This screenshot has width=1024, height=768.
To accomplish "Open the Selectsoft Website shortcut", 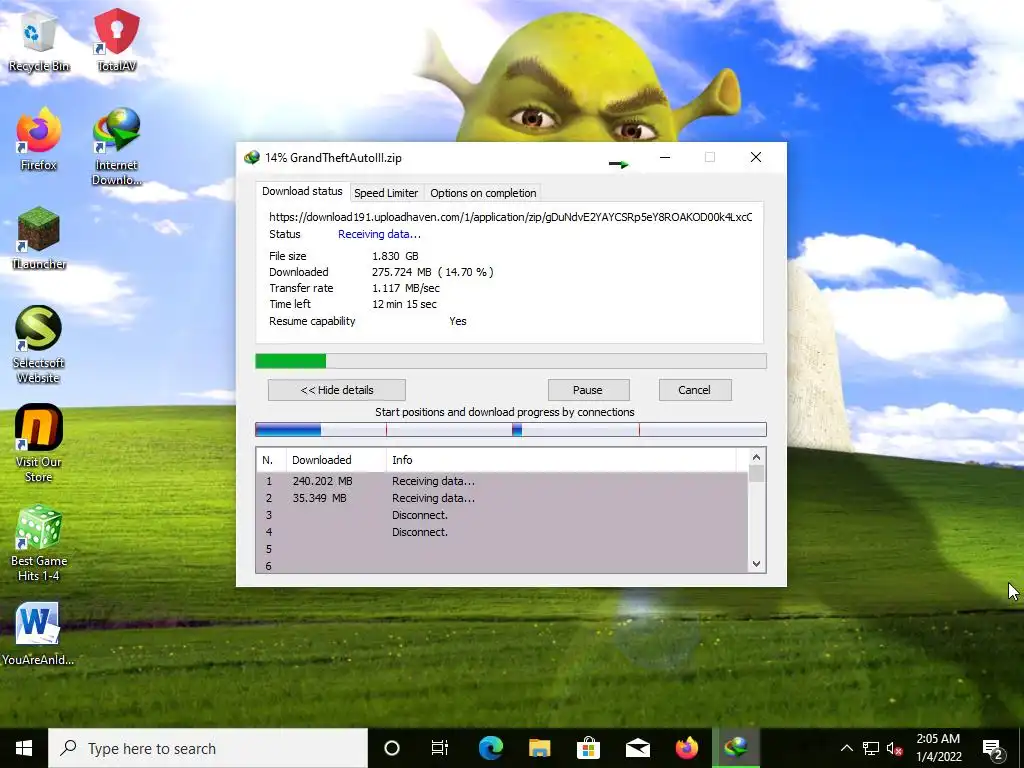I will point(39,345).
